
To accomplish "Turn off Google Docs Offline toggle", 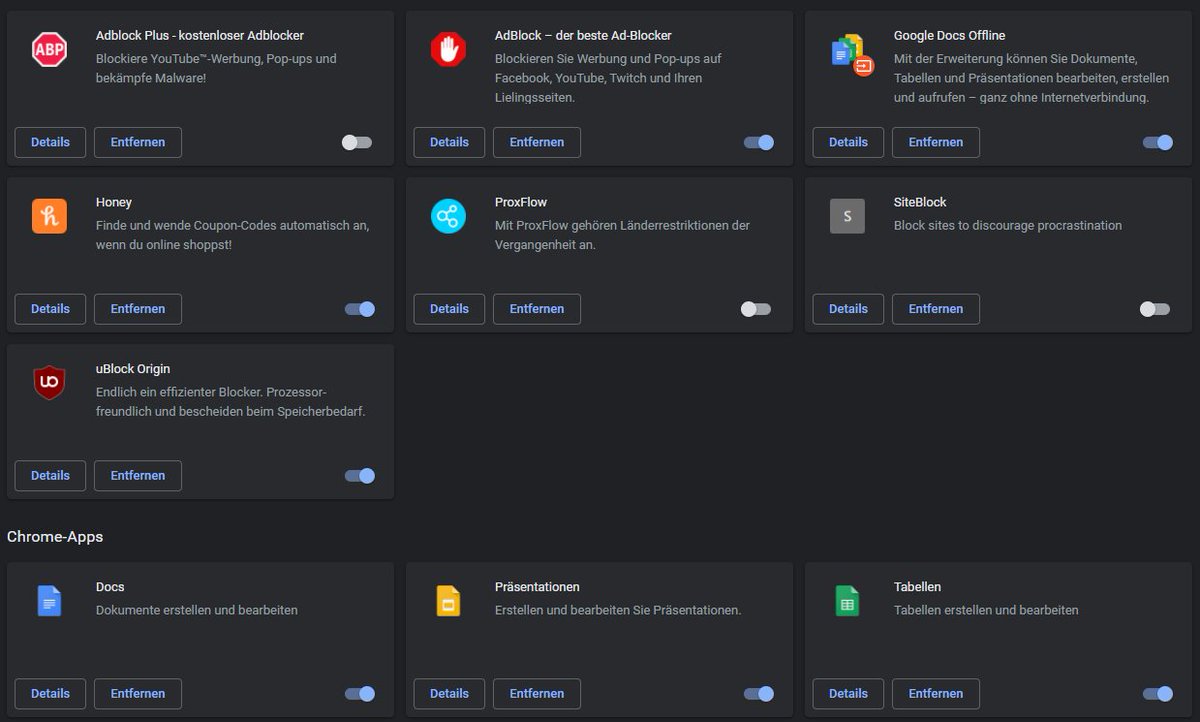I will [1158, 142].
